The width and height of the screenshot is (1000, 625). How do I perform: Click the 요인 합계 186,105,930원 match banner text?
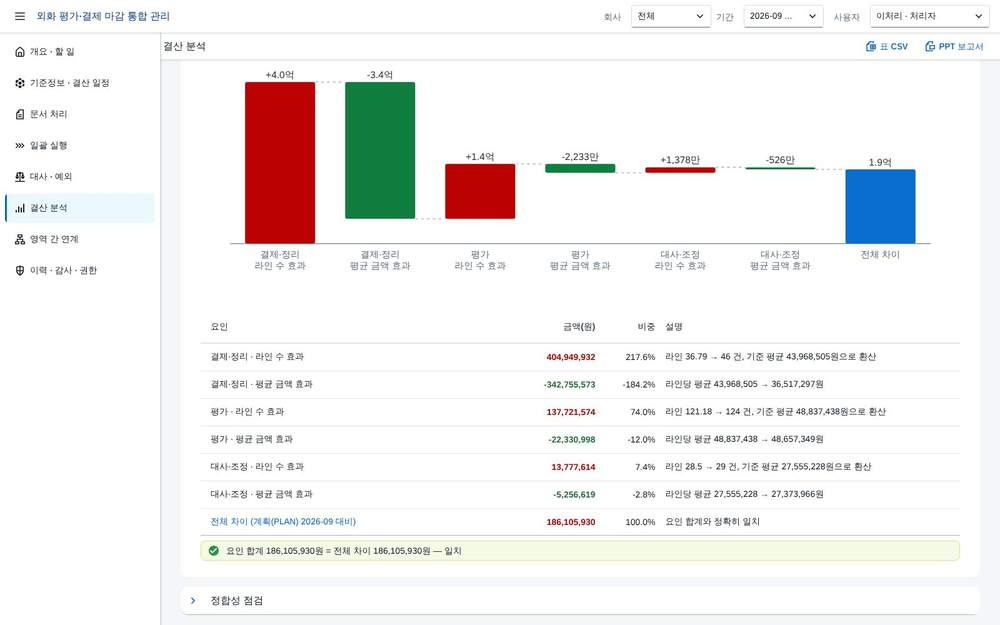coord(344,550)
